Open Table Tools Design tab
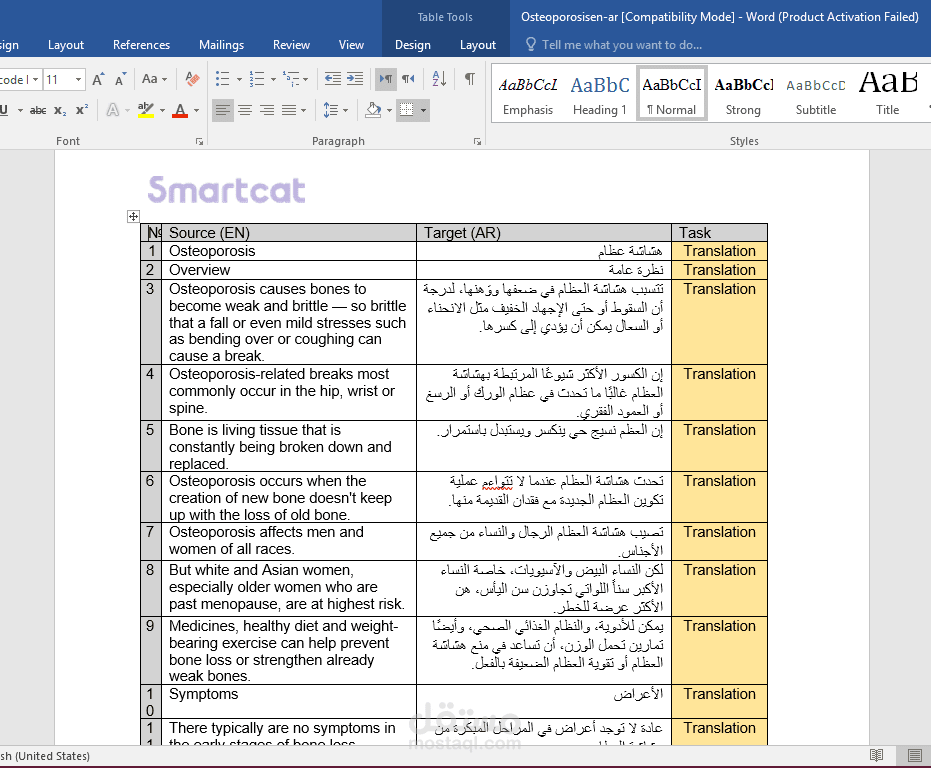 (413, 45)
